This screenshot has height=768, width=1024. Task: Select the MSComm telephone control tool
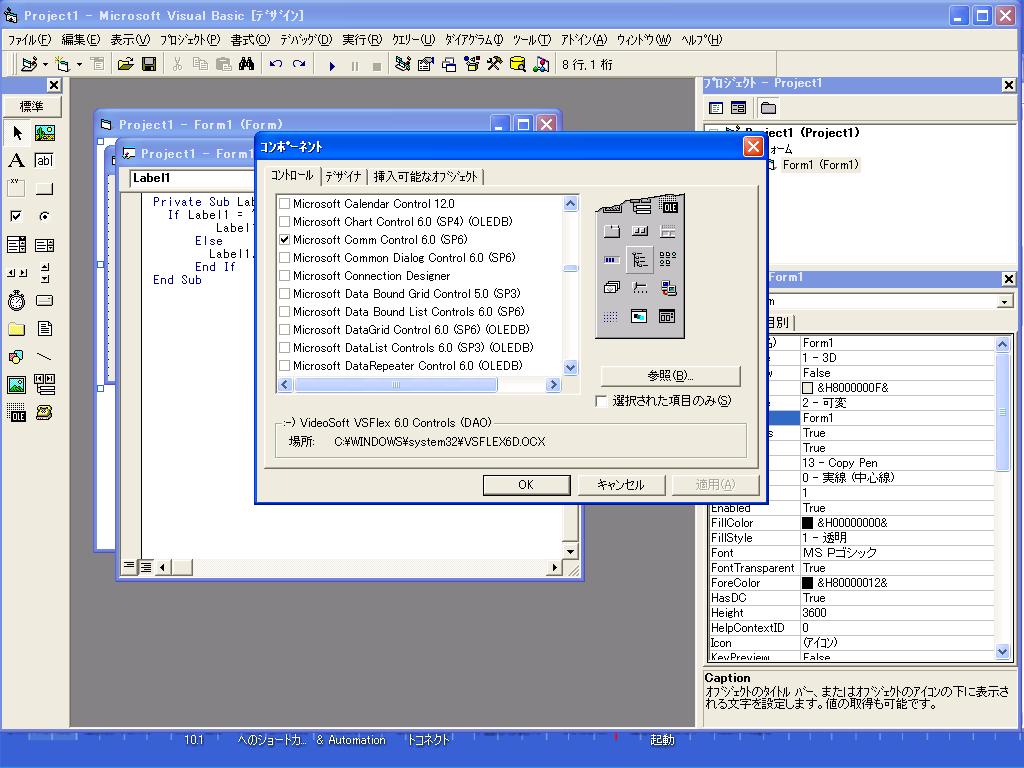(44, 413)
